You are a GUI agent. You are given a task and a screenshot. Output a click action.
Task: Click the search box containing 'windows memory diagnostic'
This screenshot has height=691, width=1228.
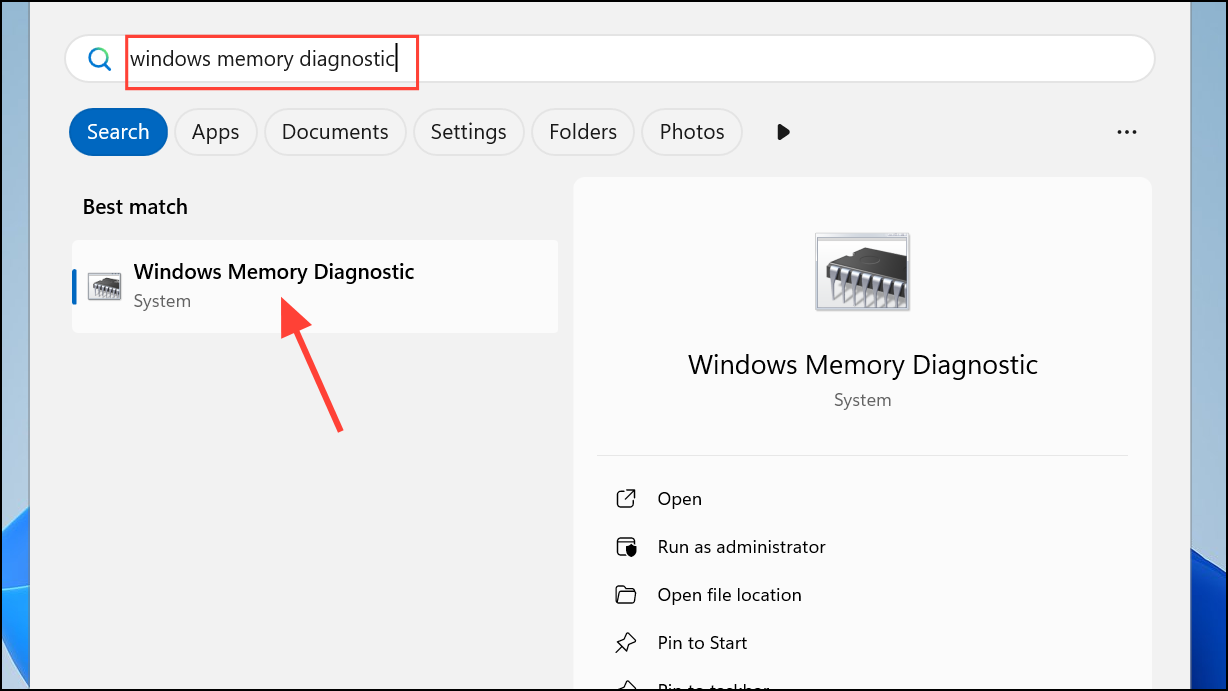(610, 59)
